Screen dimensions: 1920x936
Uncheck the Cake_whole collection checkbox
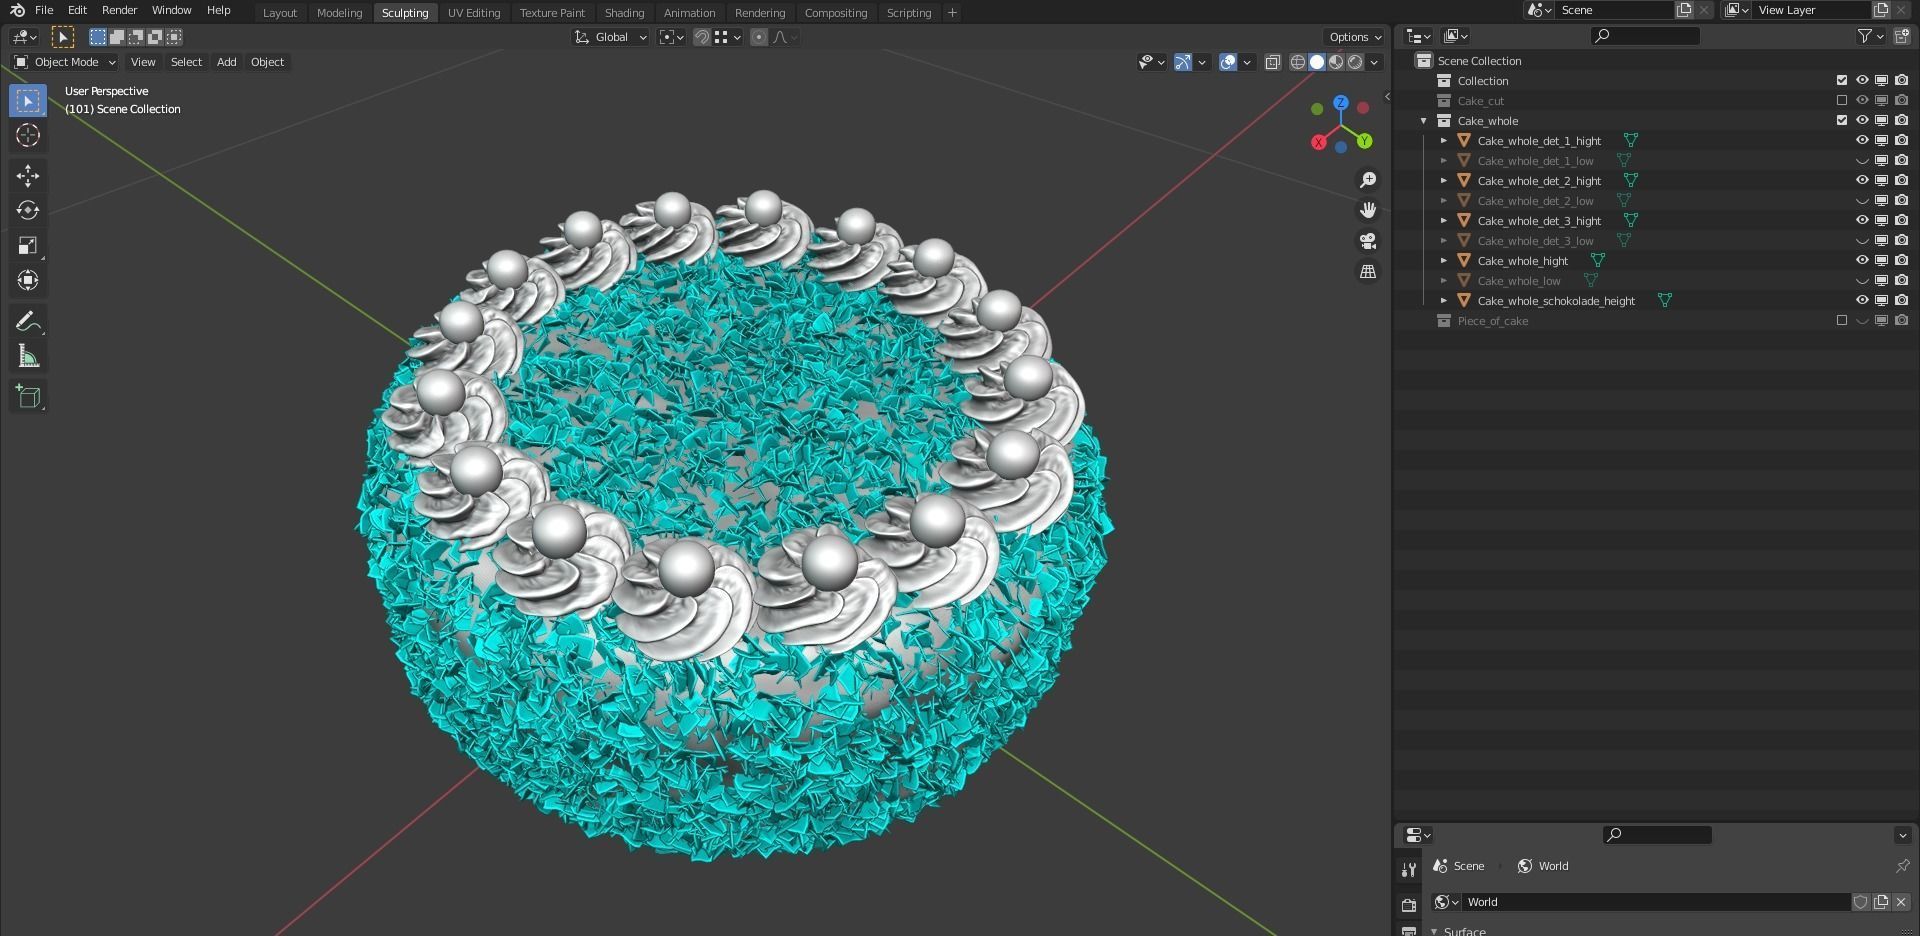[x=1842, y=121]
